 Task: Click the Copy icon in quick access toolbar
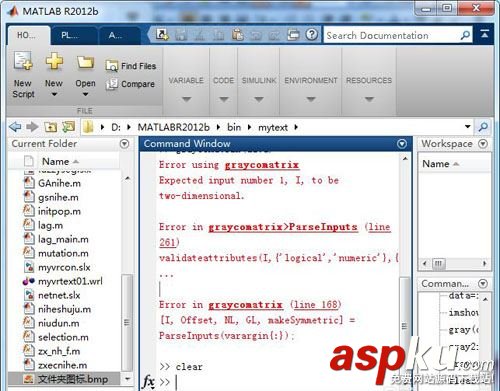click(219, 35)
